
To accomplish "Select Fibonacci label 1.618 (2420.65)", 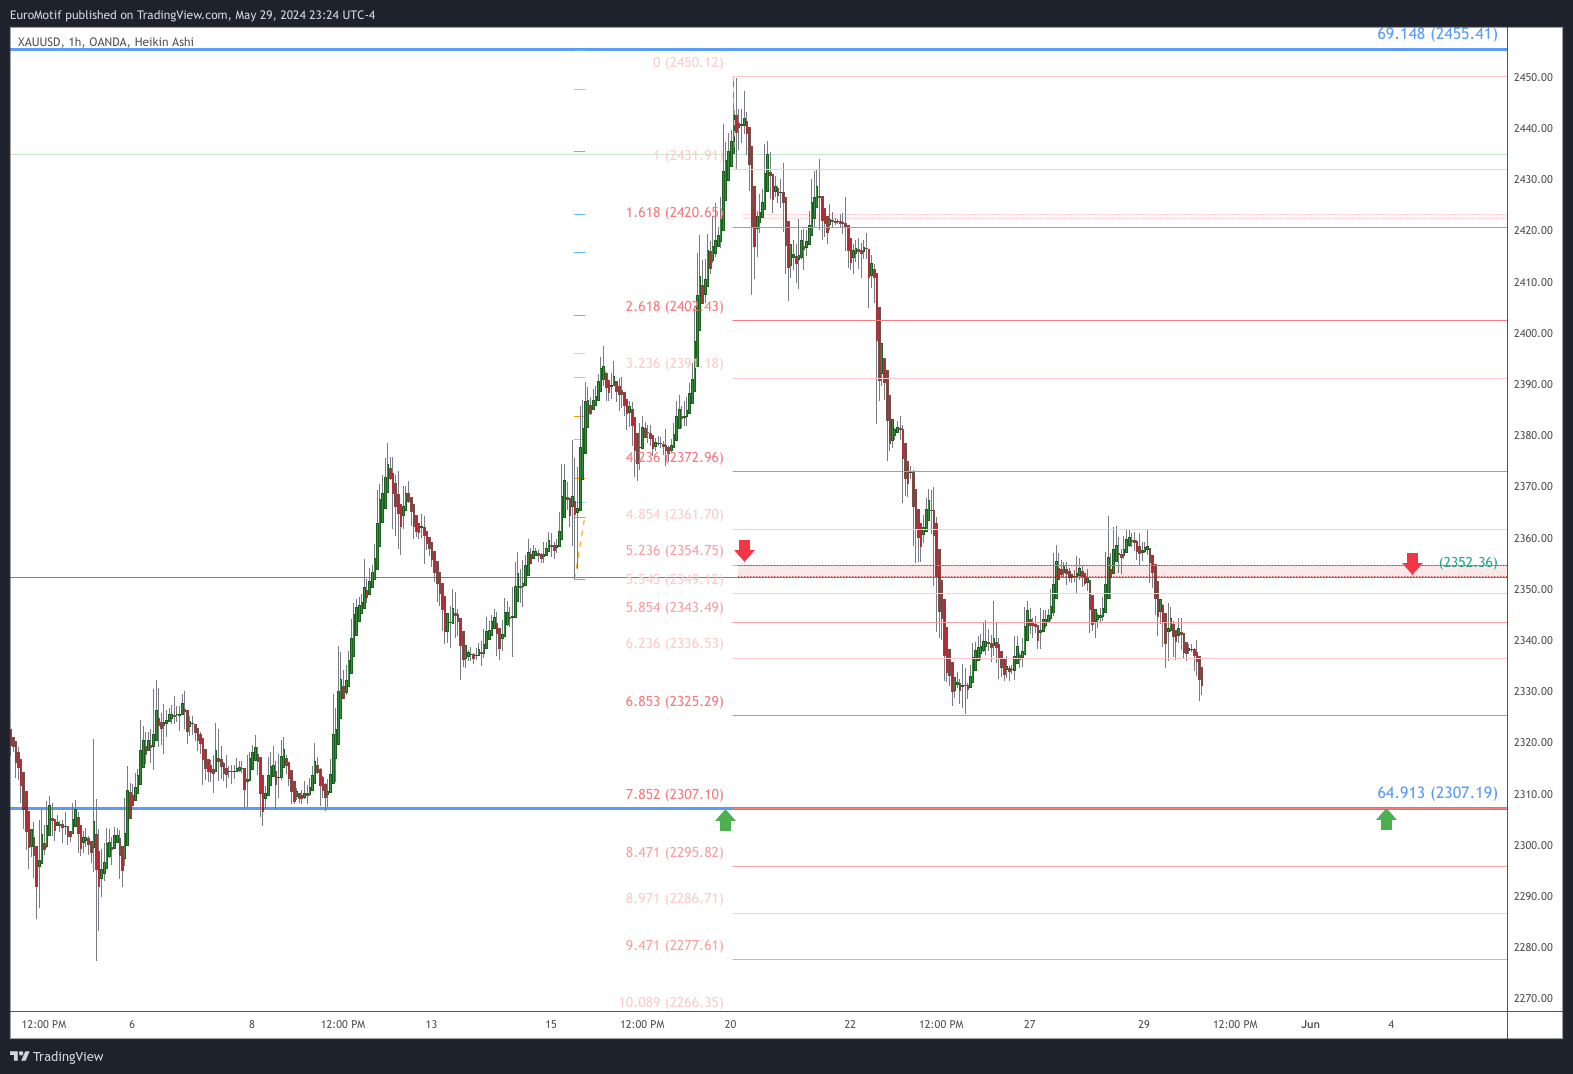I will pyautogui.click(x=675, y=212).
